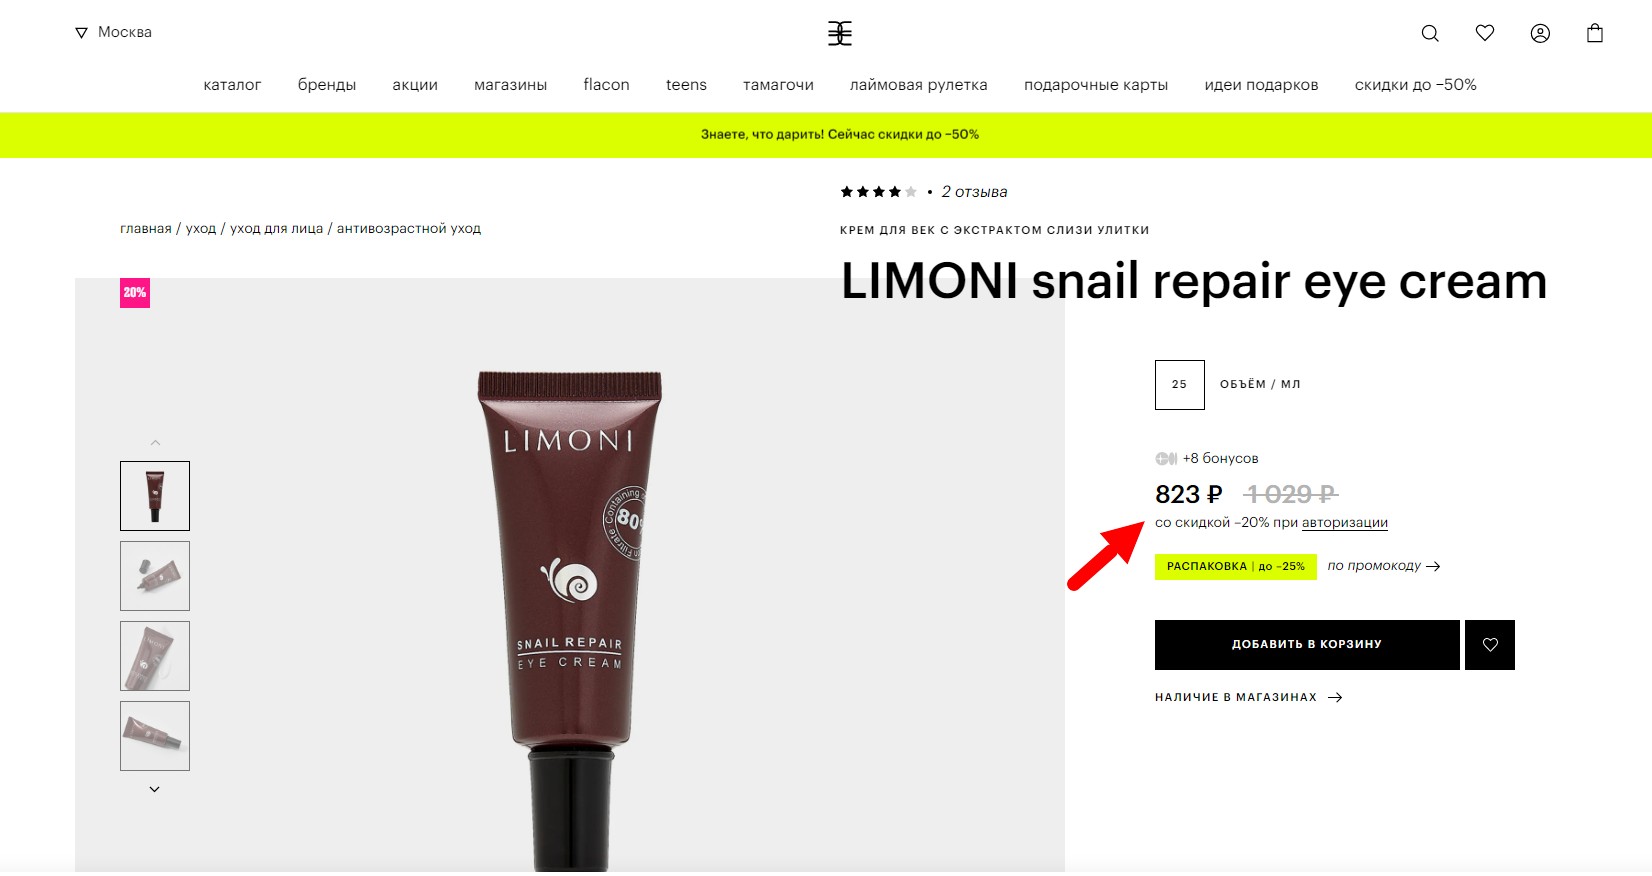Open the favorites heart in header
This screenshot has height=876, width=1652.
pos(1485,33)
